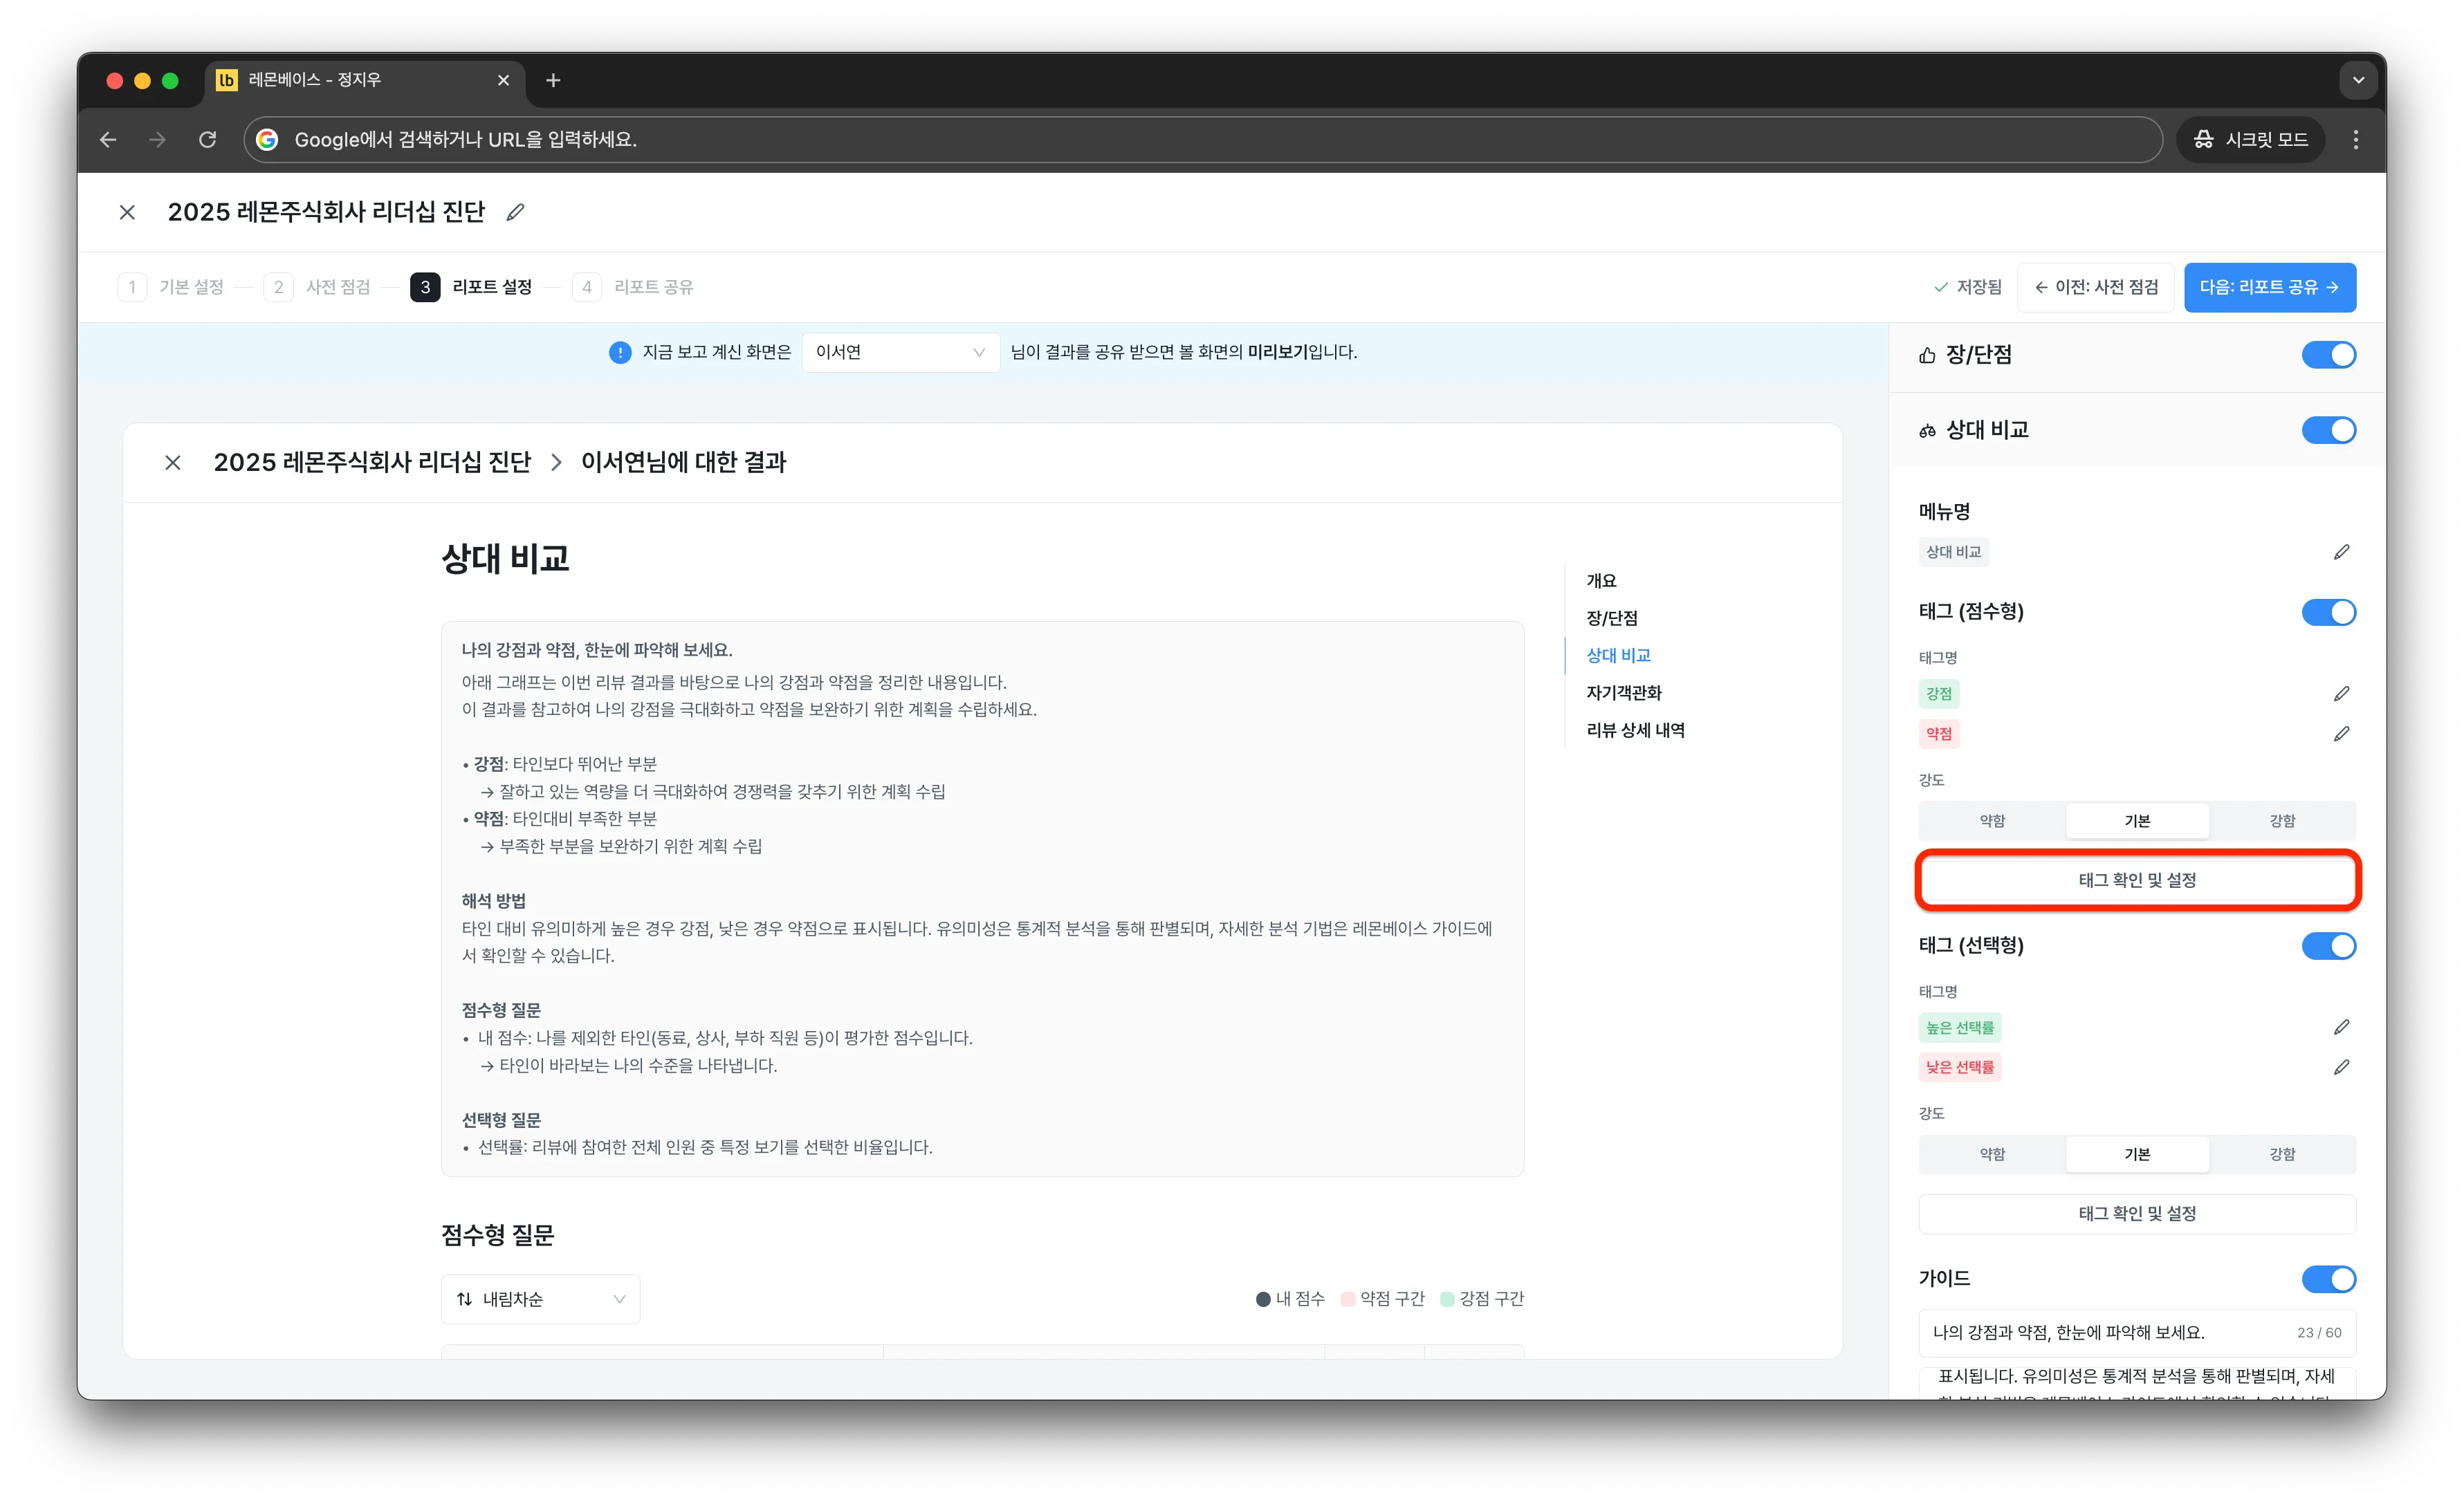Set 점수형 tag strength to 강함
The width and height of the screenshot is (2464, 1502).
(2282, 821)
